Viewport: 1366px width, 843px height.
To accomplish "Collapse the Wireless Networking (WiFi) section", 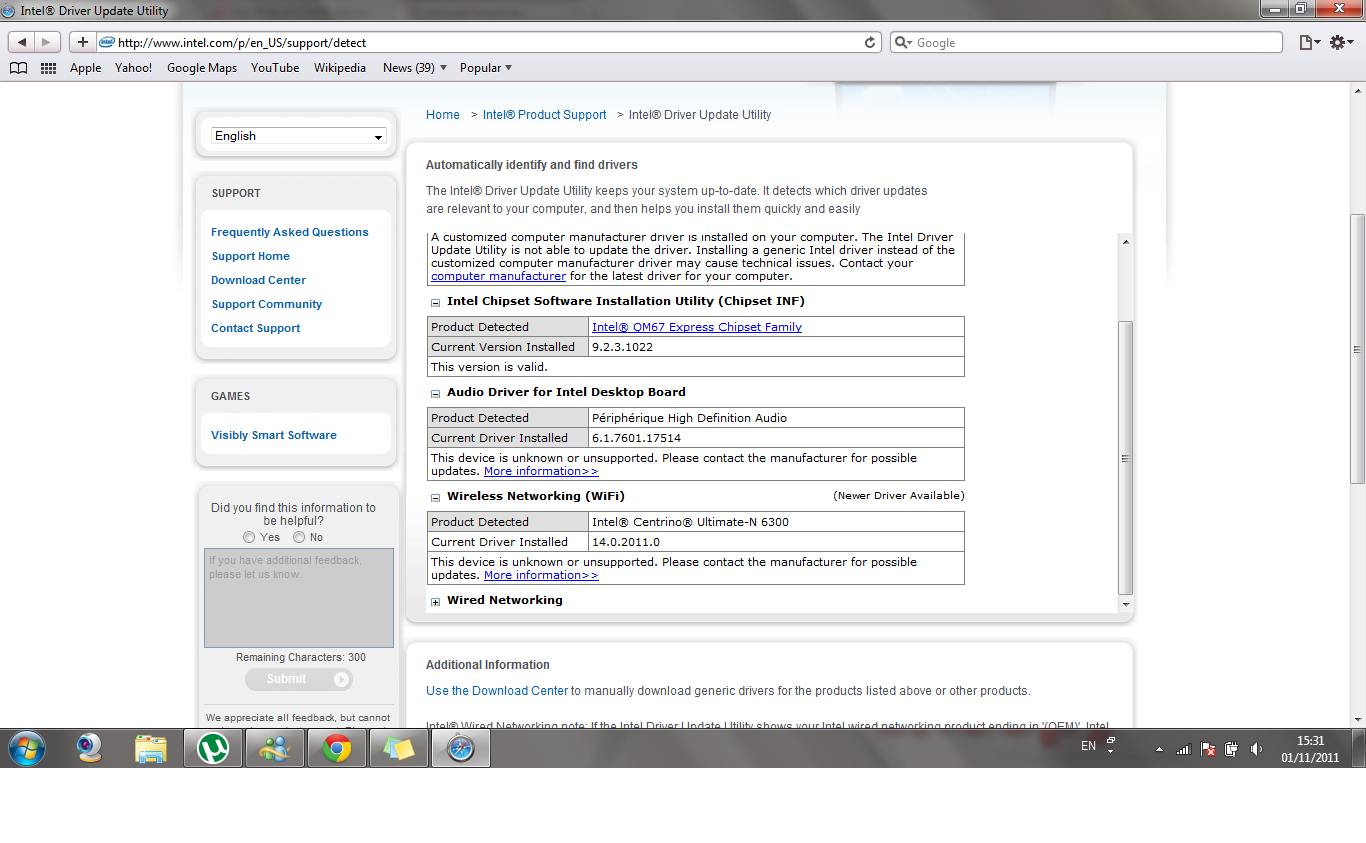I will coord(436,497).
